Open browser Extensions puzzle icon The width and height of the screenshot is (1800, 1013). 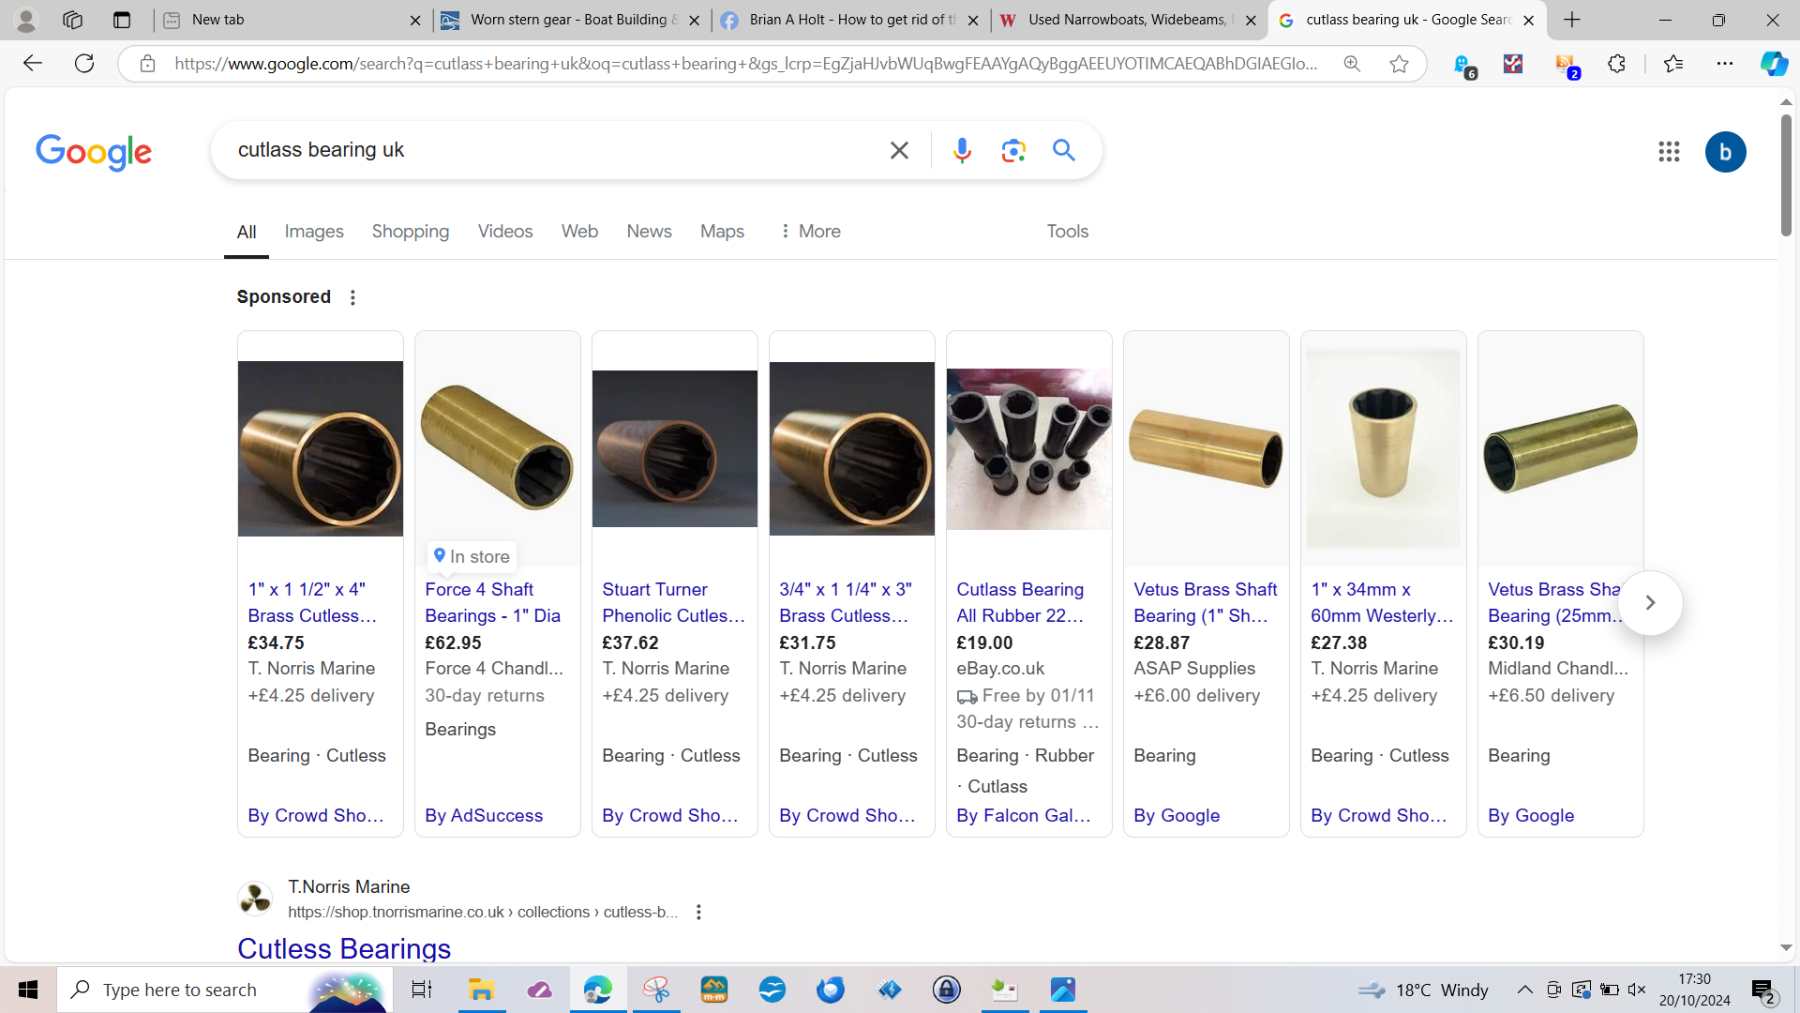1616,64
